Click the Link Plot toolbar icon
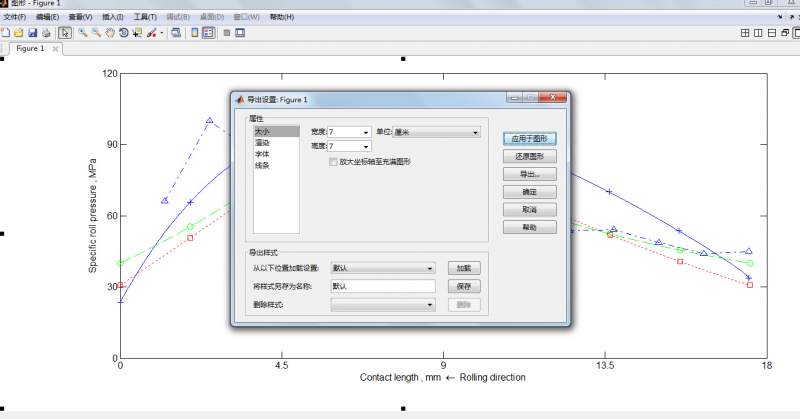This screenshot has width=800, height=419. click(176, 33)
